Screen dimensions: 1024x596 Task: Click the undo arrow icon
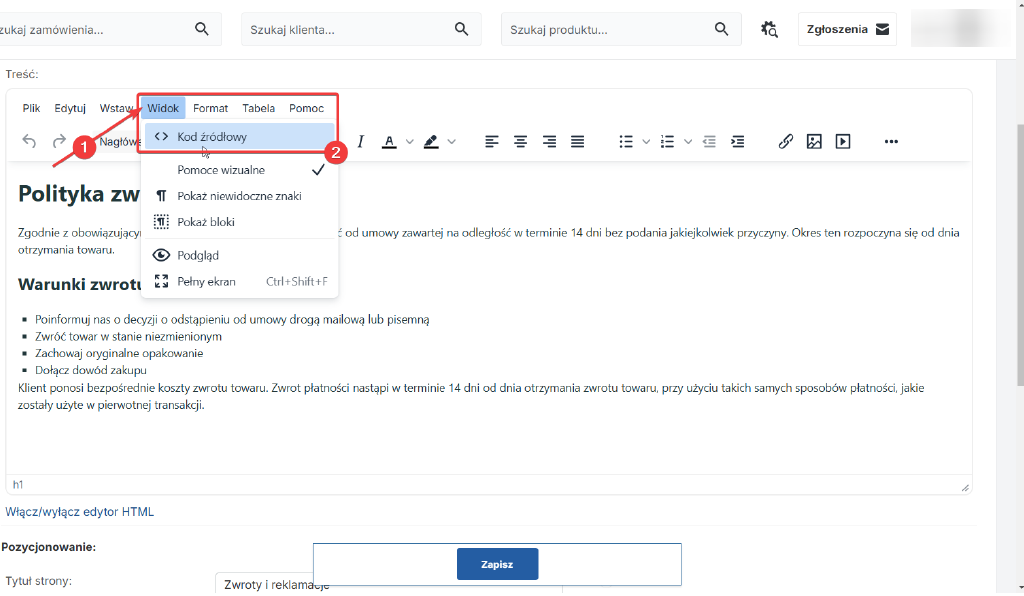click(x=29, y=141)
